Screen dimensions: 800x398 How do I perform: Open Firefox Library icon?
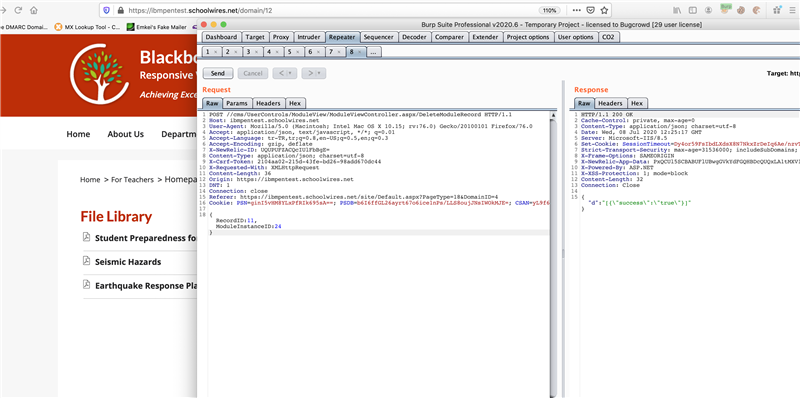coord(677,10)
